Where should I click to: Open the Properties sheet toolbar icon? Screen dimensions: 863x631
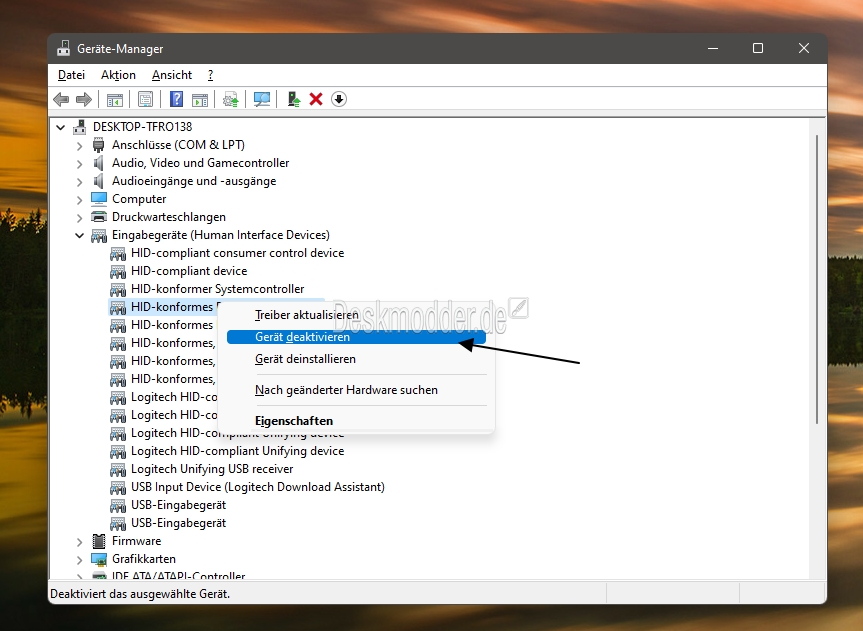tap(145, 100)
